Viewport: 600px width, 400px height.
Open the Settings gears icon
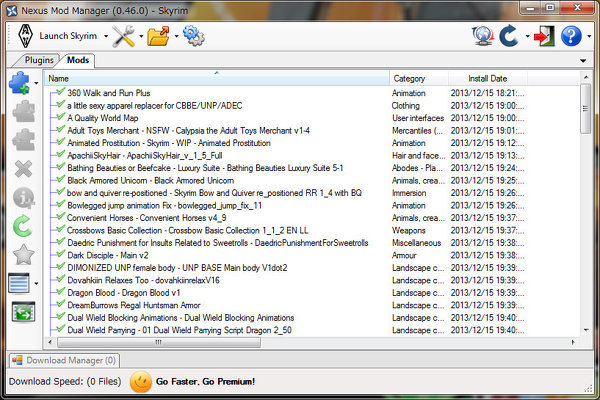(192, 36)
